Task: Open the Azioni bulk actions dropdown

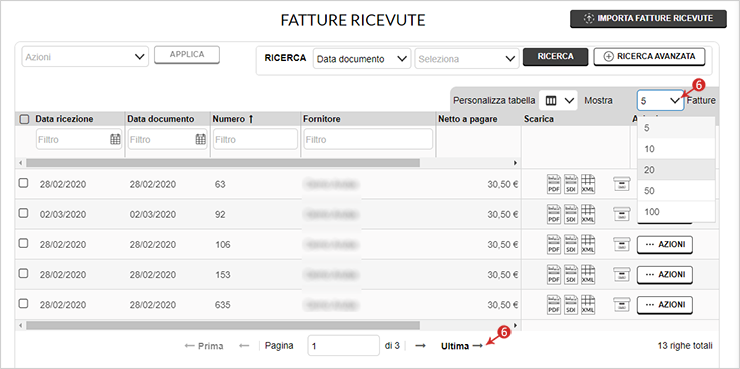Action: click(85, 57)
